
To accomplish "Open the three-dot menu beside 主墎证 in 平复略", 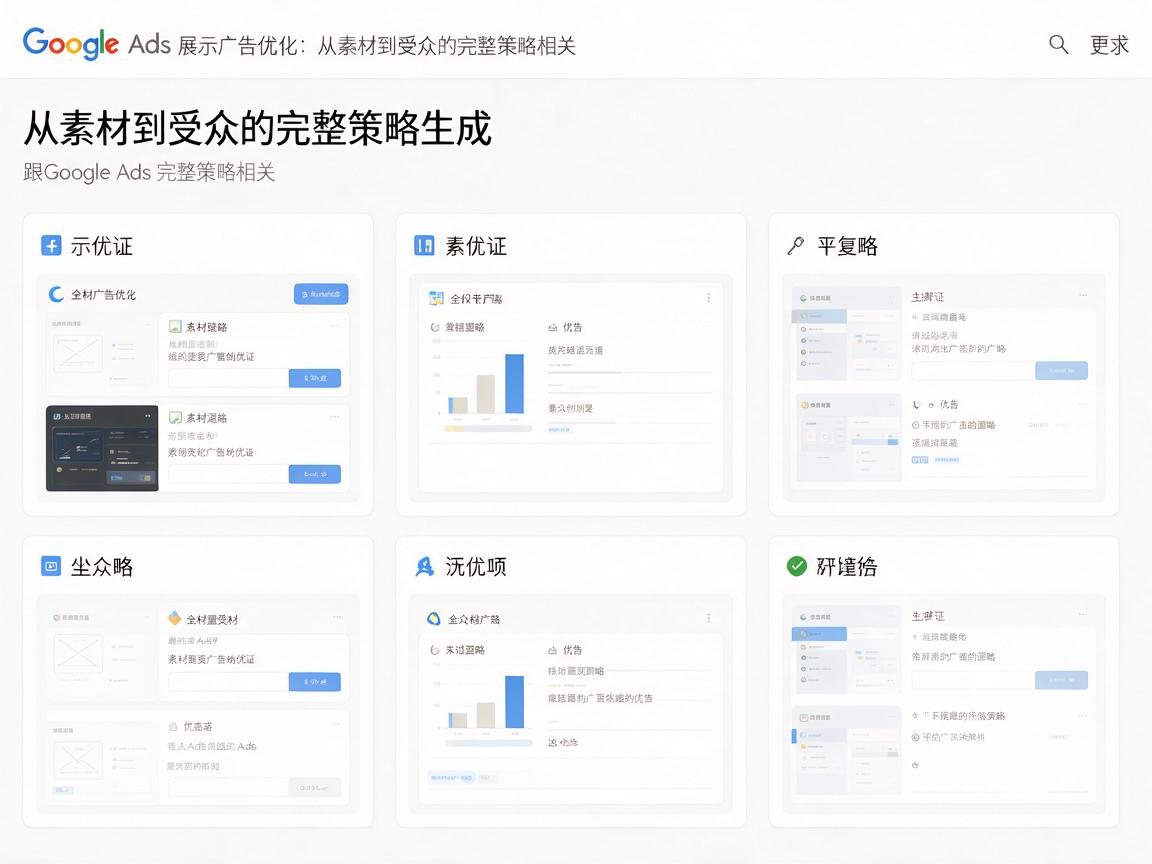I will tap(1083, 295).
